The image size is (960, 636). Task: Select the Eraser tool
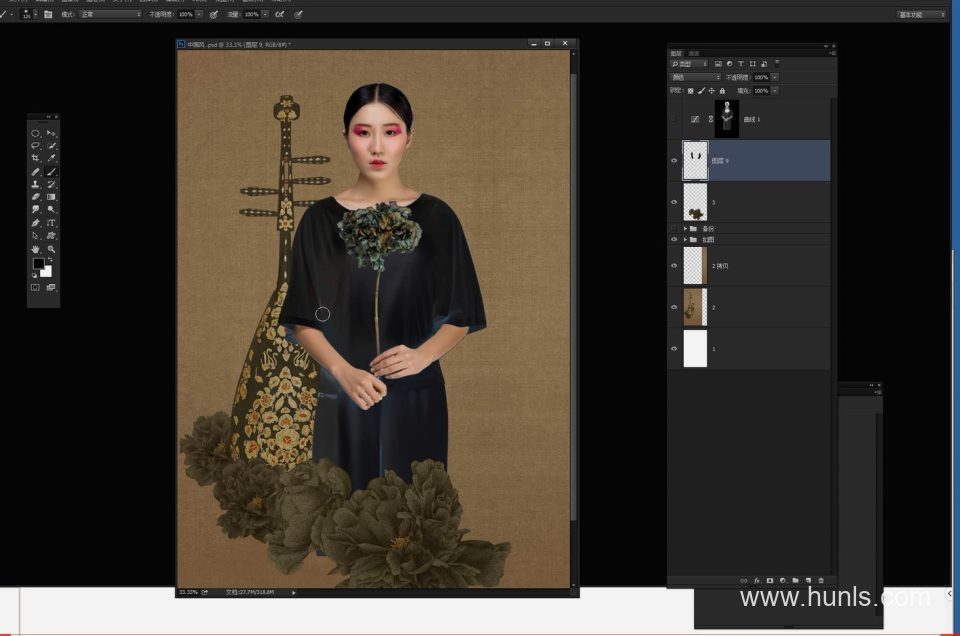coord(36,197)
